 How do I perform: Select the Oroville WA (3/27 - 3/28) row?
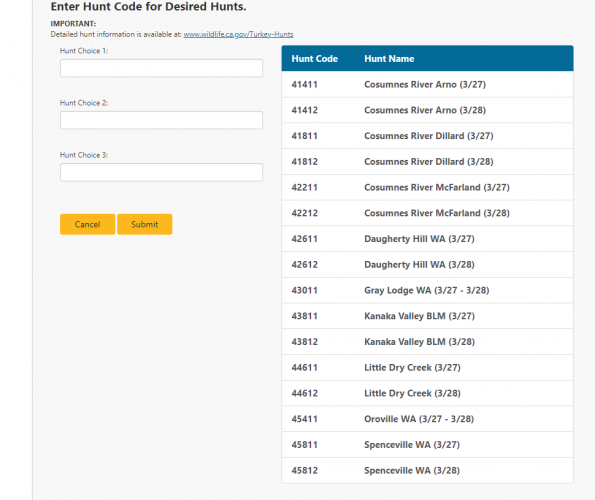click(x=427, y=419)
